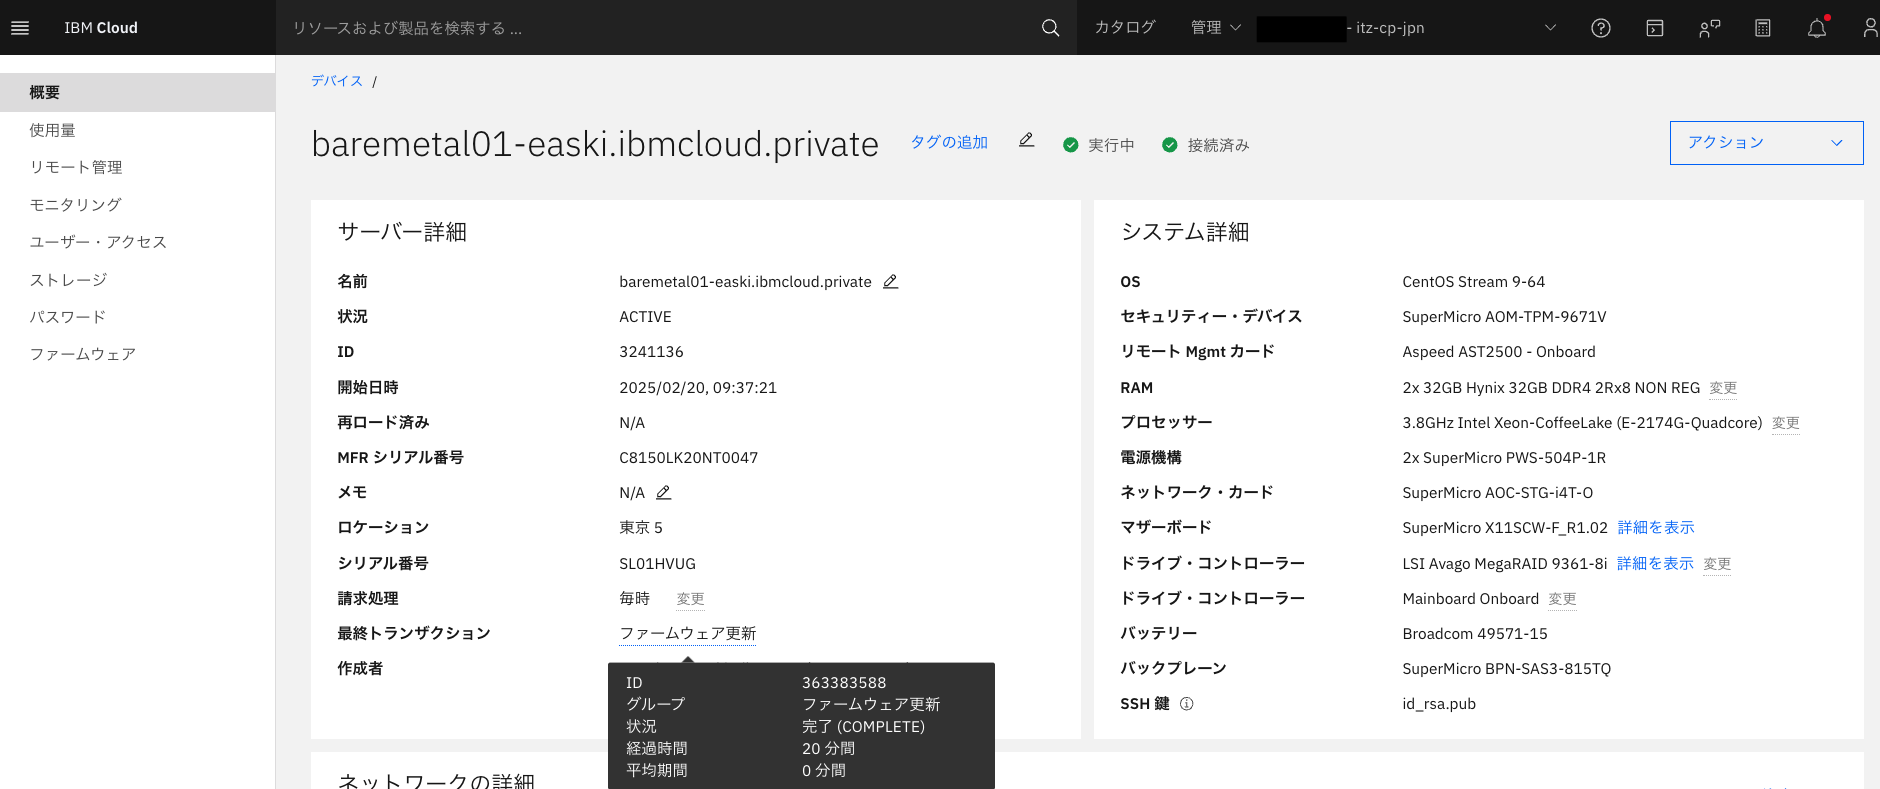Launch IBM Cloud Shell terminal icon
Viewport: 1880px width, 789px height.
1655,28
